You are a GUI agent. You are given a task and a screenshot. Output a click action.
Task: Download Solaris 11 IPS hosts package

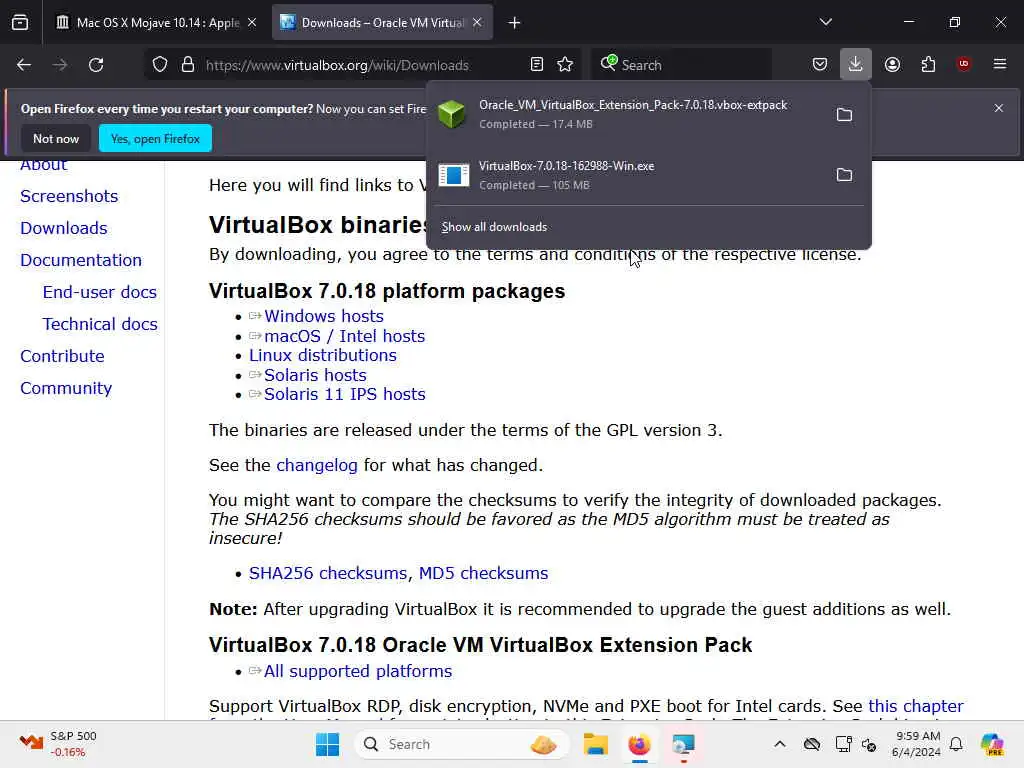pos(345,394)
